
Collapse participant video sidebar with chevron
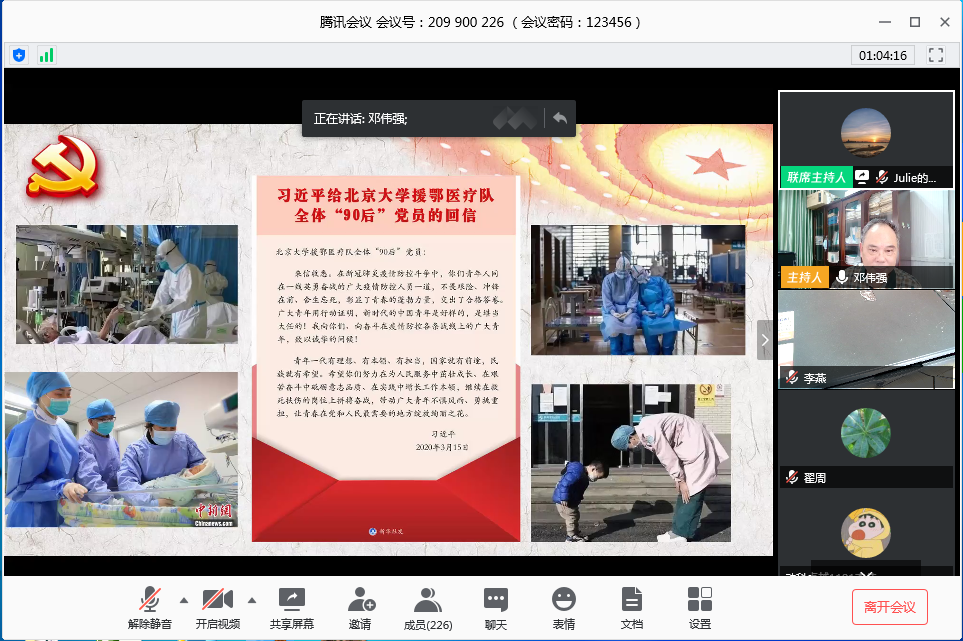click(766, 340)
